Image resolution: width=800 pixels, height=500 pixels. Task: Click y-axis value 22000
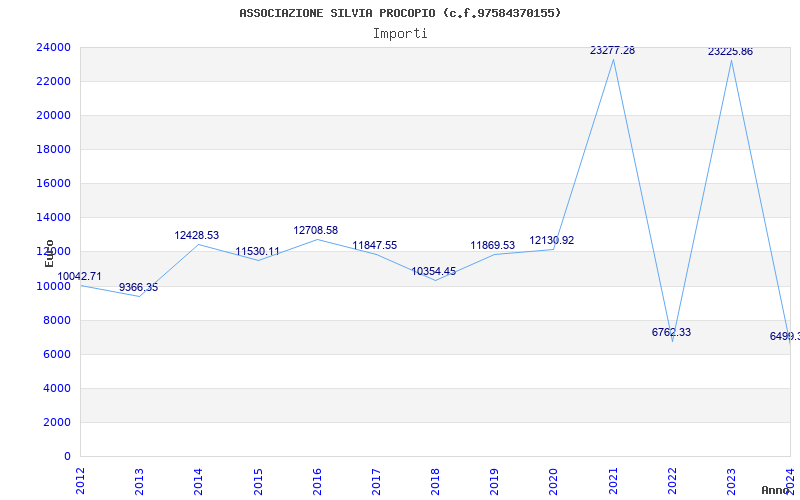click(x=53, y=82)
